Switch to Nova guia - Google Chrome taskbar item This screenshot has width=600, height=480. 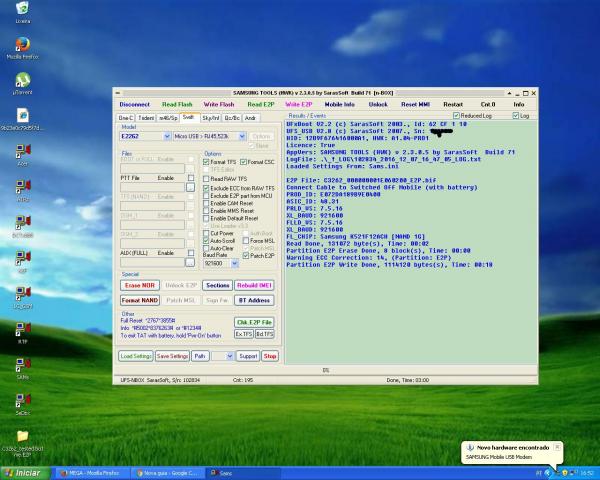[168, 473]
